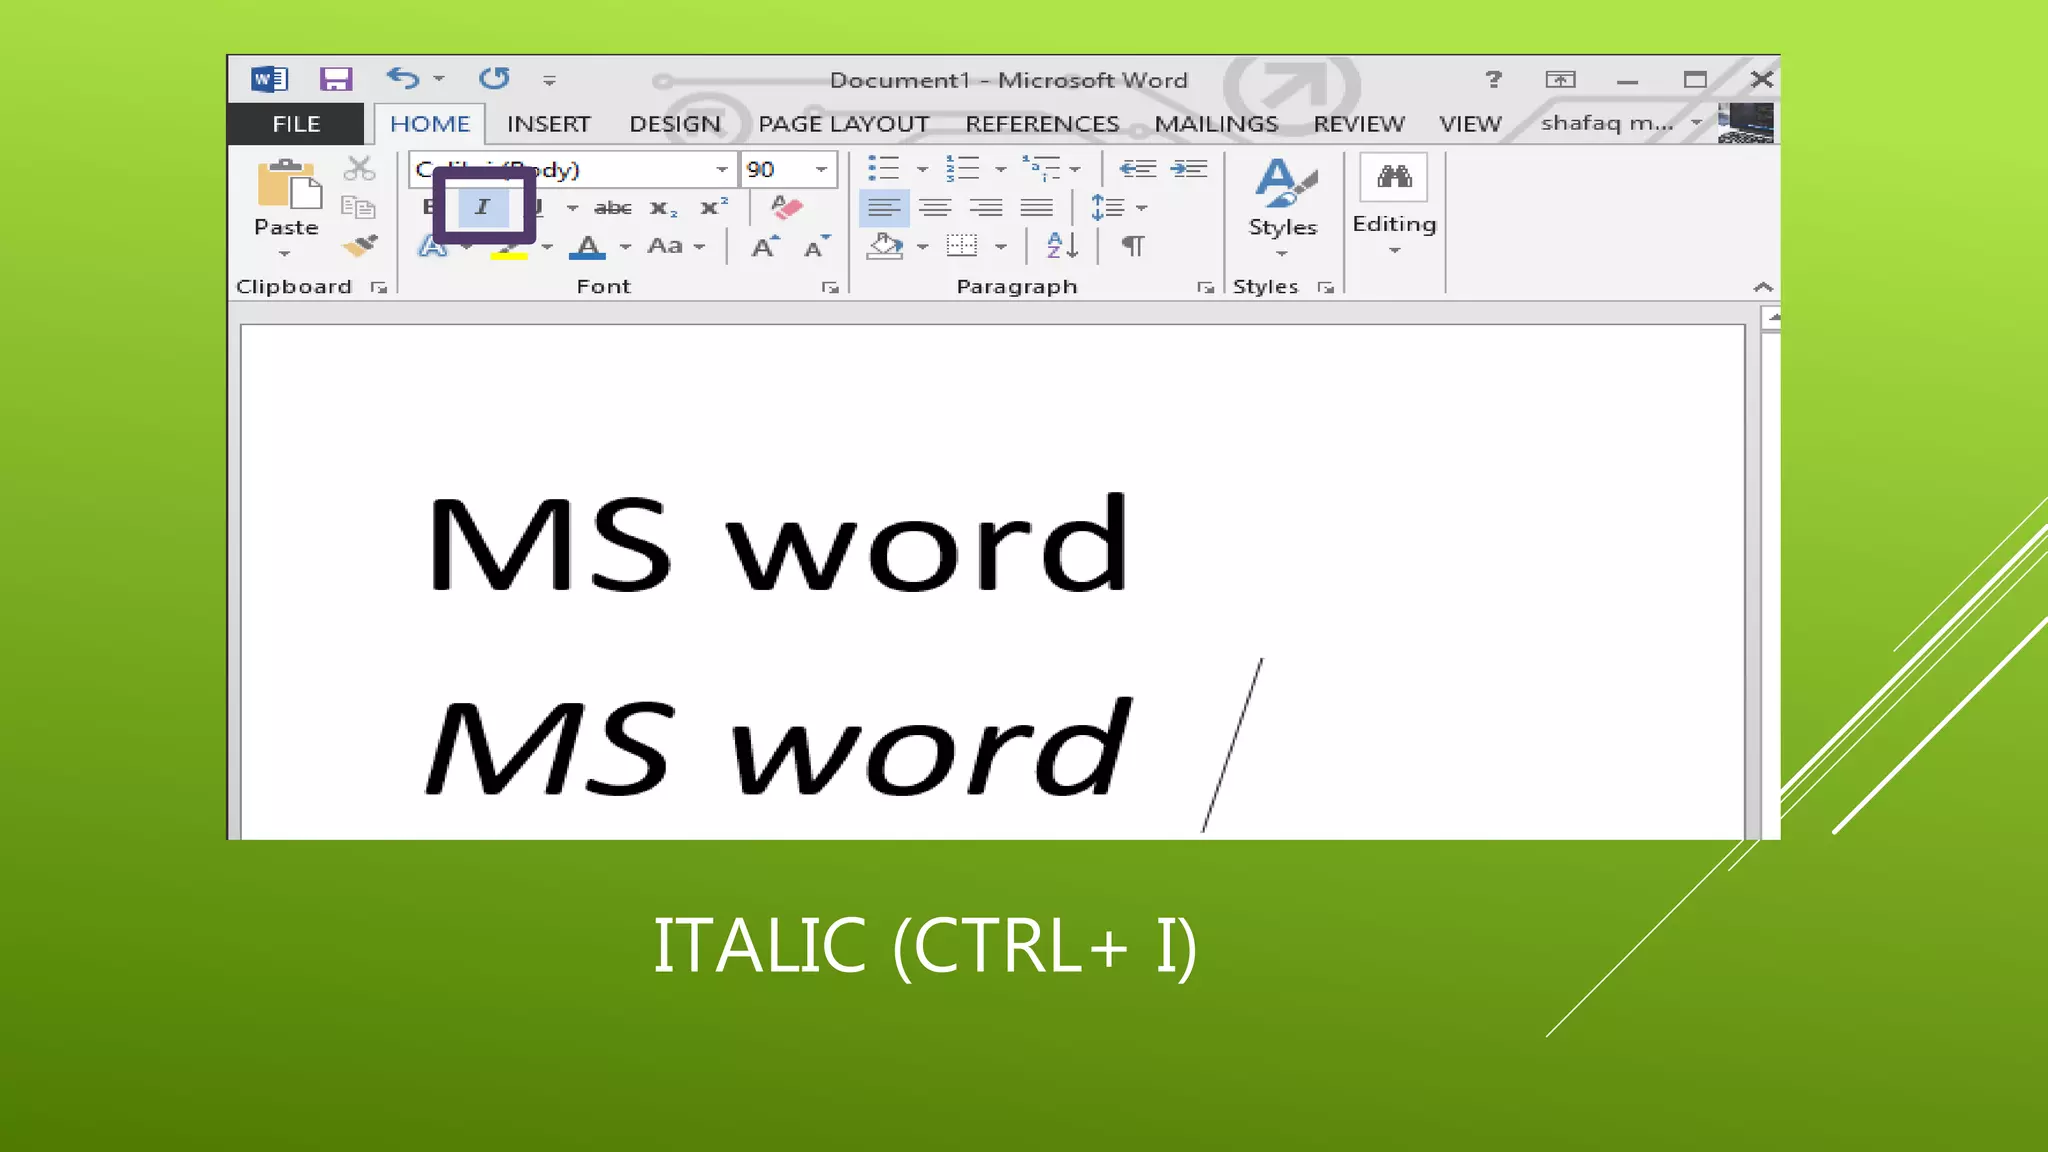The width and height of the screenshot is (2048, 1152).
Task: Switch to the REVIEW tab
Action: point(1359,124)
